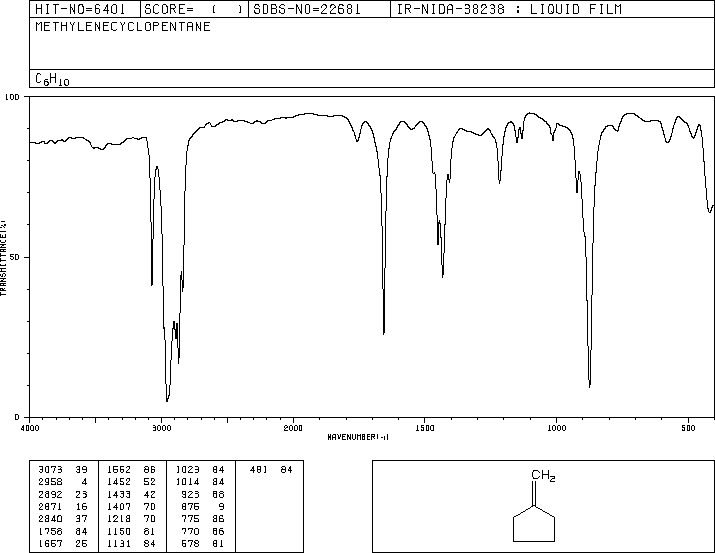The height and width of the screenshot is (553, 715).
Task: Select the SCORE= field in header
Action: (194, 9)
